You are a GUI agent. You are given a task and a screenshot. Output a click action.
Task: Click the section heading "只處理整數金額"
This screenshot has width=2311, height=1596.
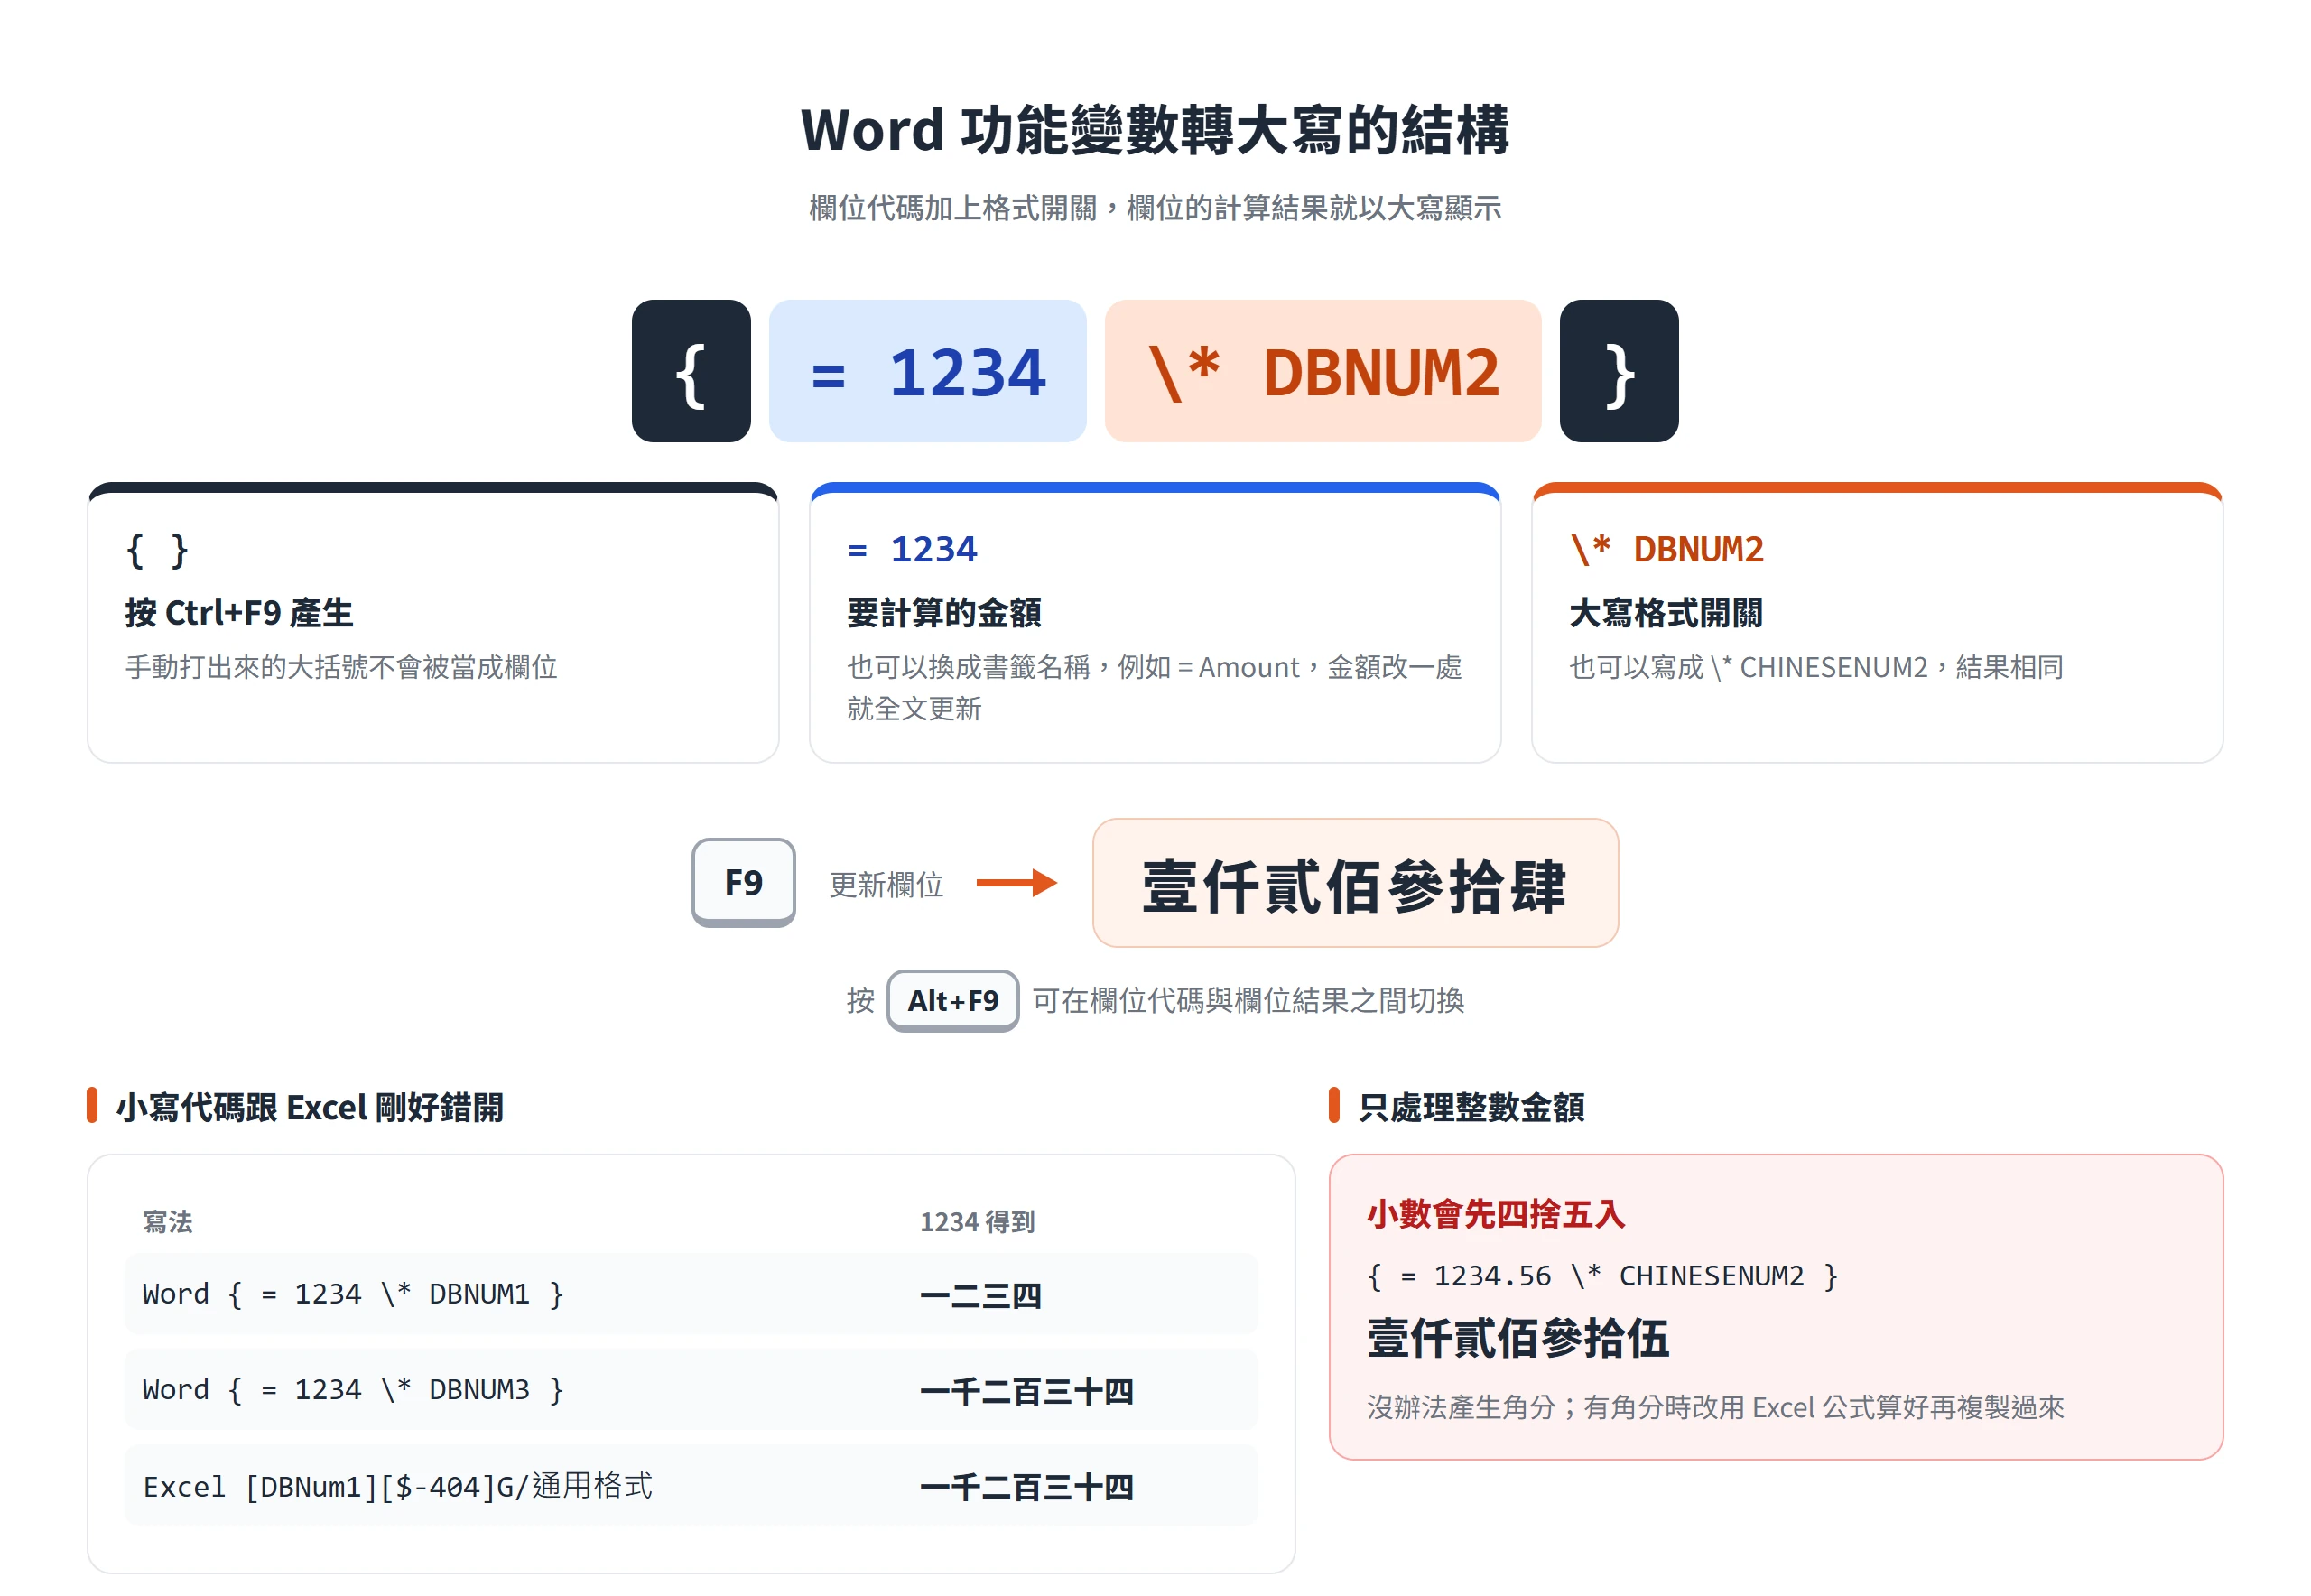[x=1471, y=1107]
